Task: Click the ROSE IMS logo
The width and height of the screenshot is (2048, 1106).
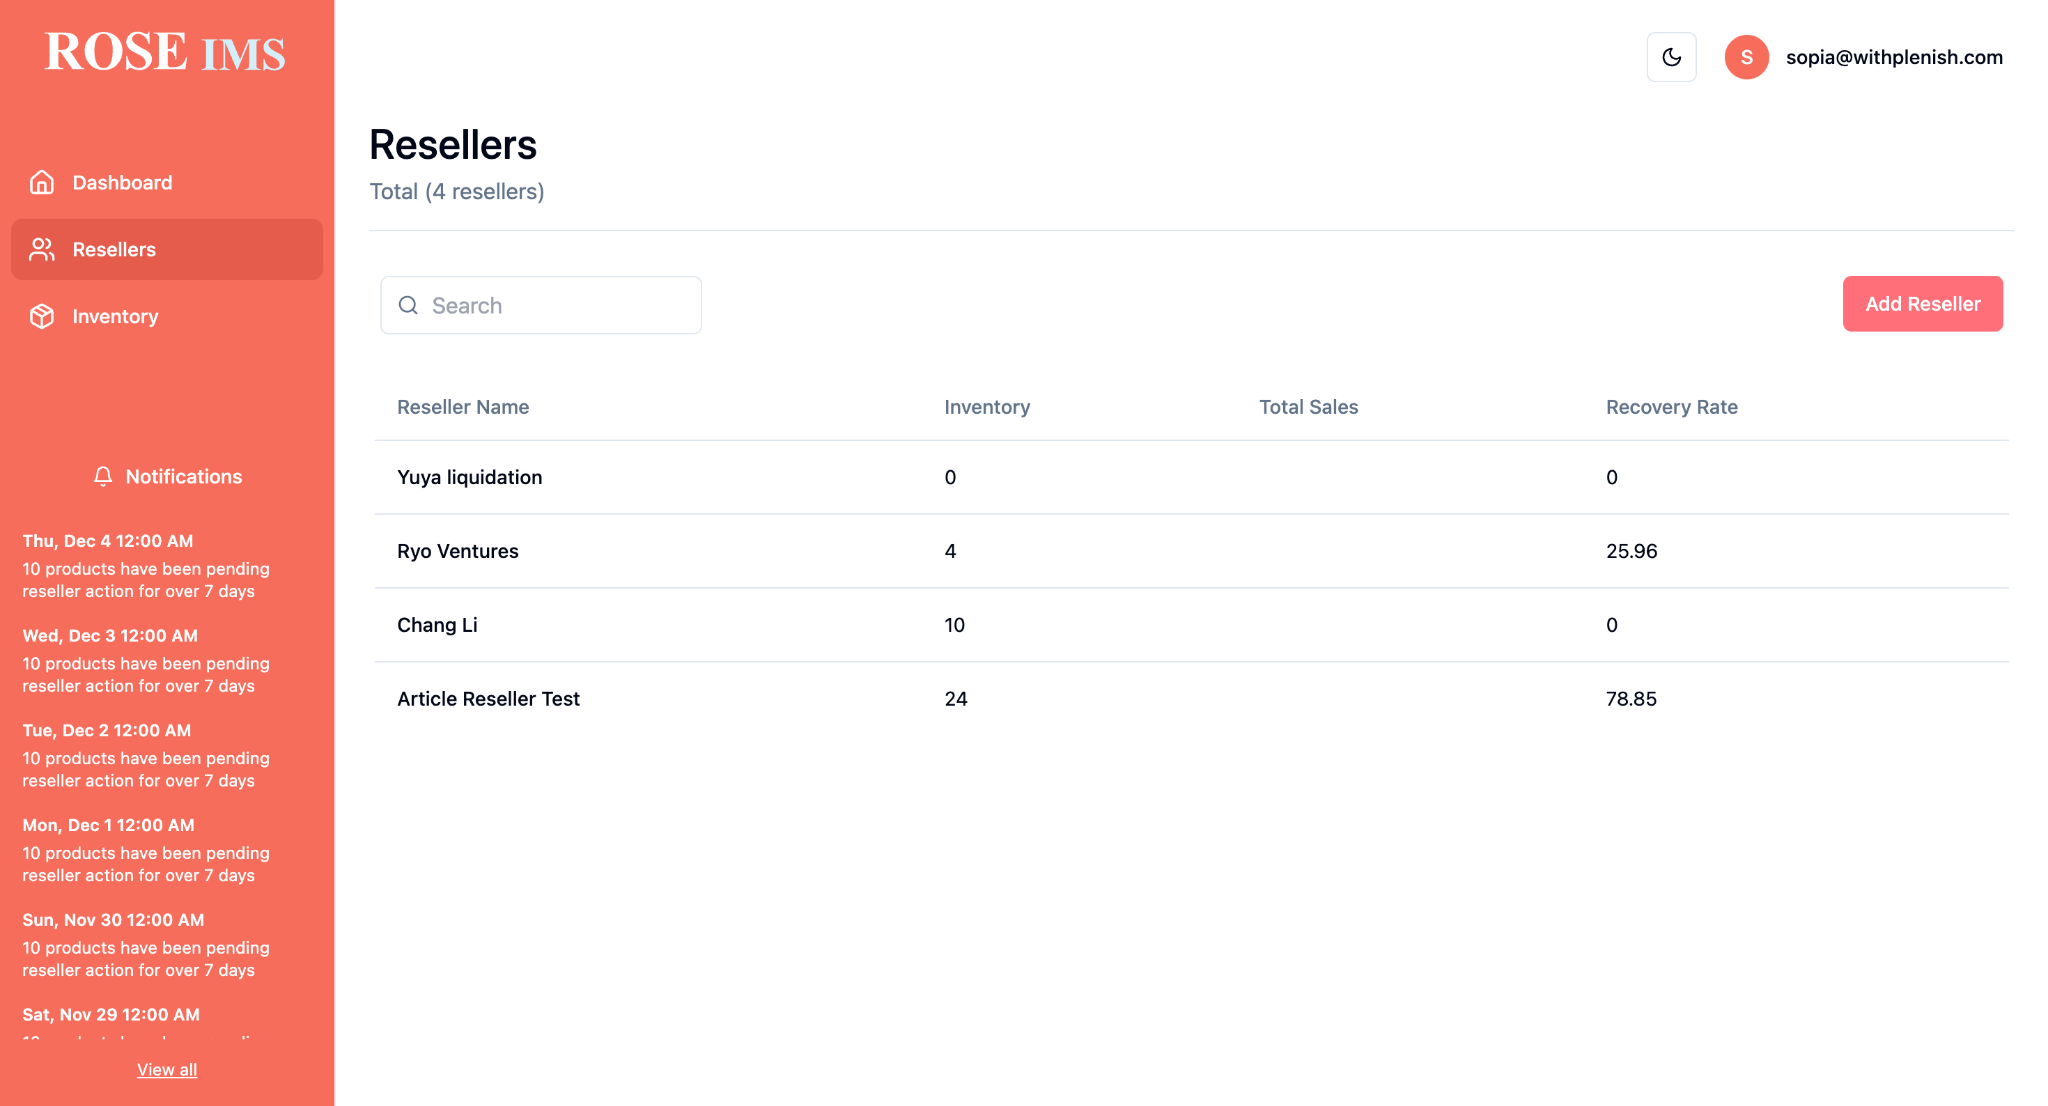Action: coord(164,51)
